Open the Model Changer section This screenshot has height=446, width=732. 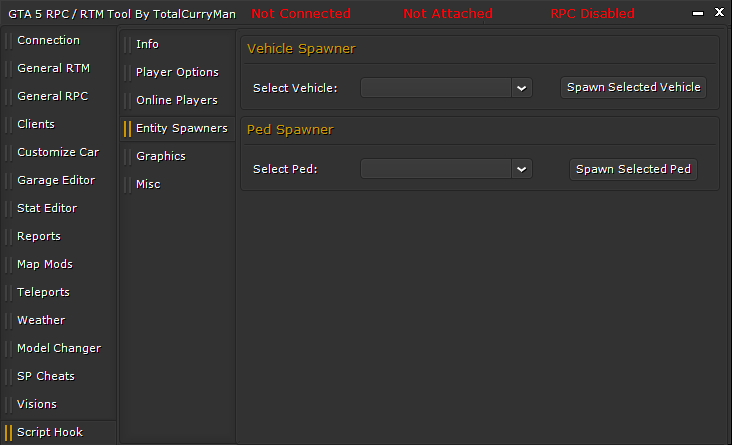[x=58, y=348]
